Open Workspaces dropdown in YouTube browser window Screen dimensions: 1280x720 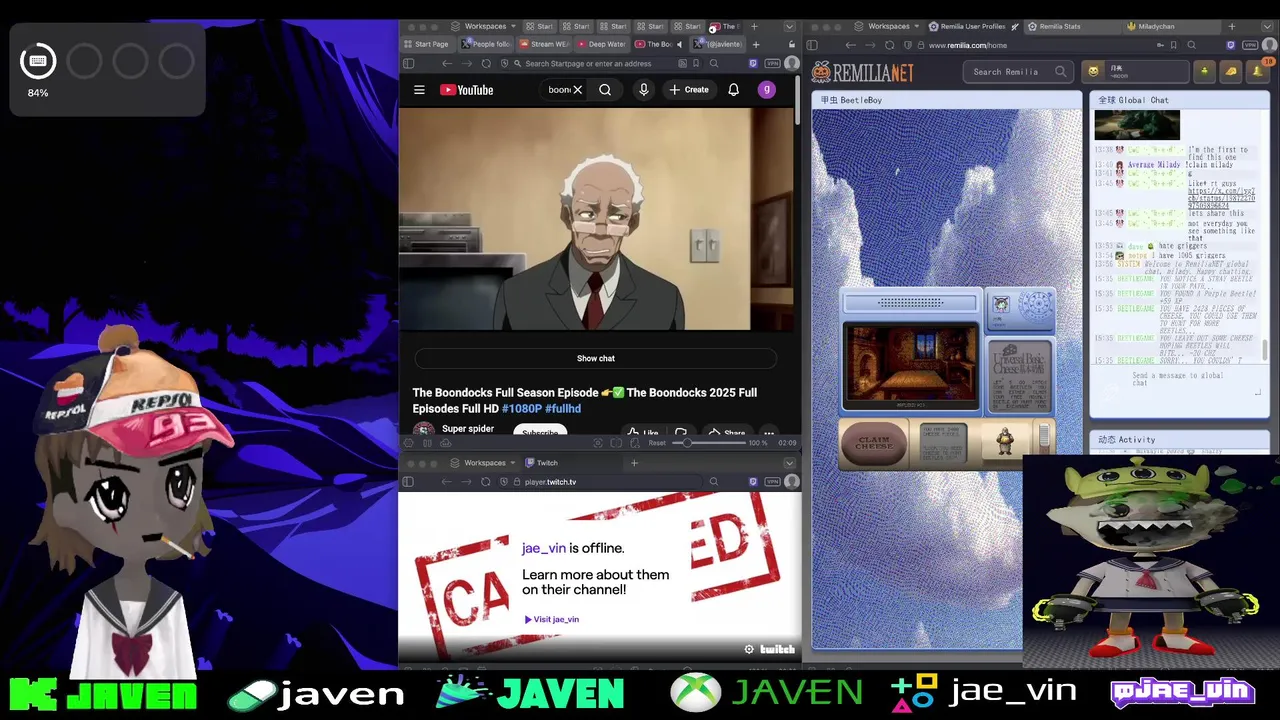point(482,26)
